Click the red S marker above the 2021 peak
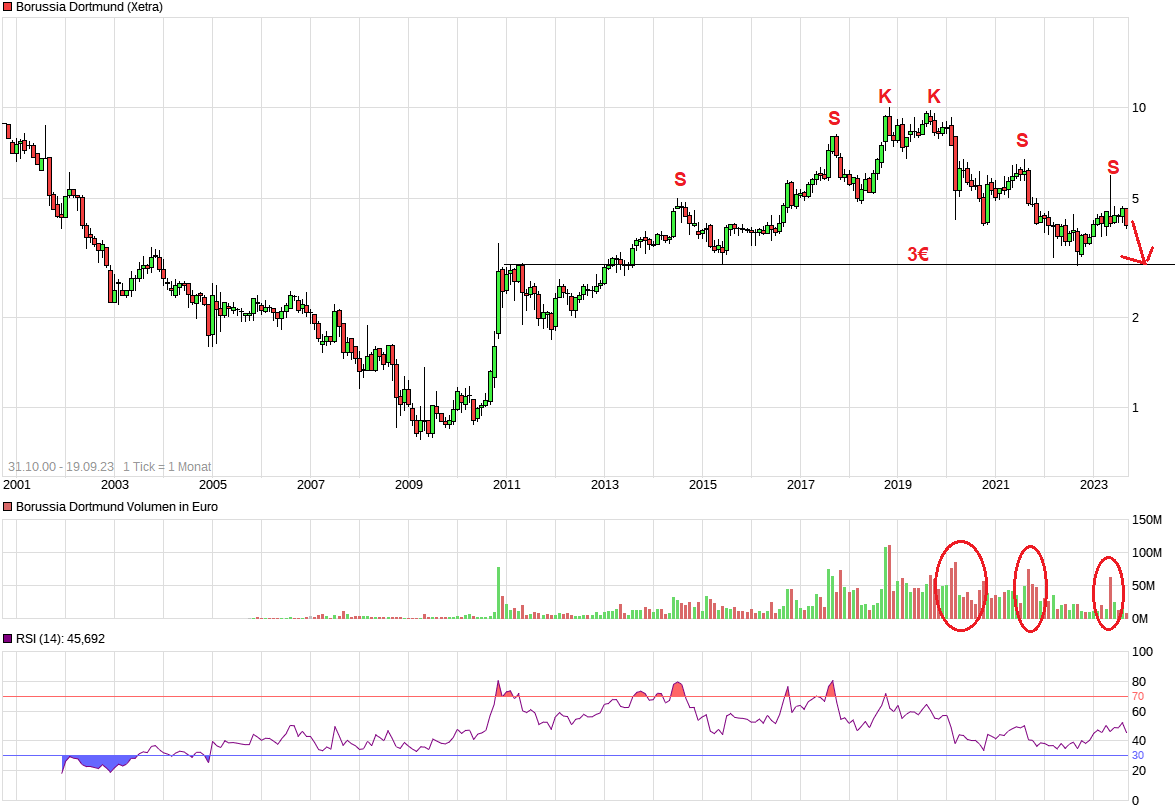 coord(1022,141)
